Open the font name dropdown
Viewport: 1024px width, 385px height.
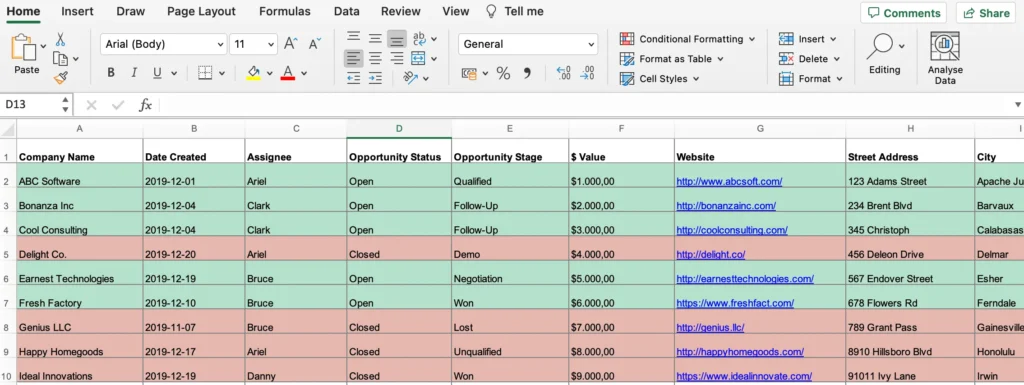pos(163,44)
